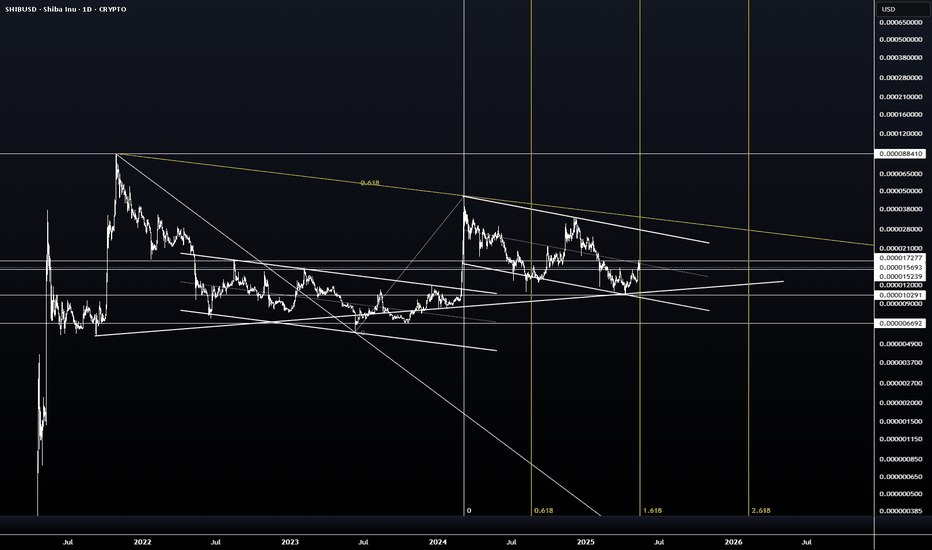Click the 0.000021000 price scale value
Screen dimensions: 932x550
coord(900,249)
